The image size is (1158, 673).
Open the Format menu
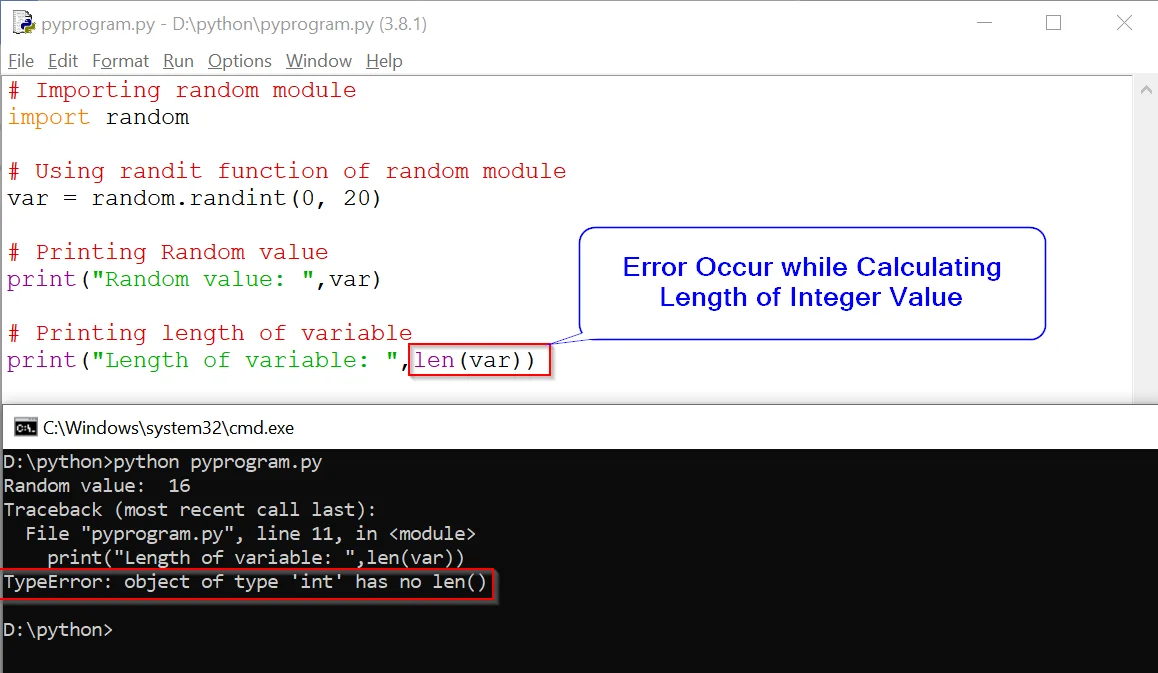[x=120, y=60]
